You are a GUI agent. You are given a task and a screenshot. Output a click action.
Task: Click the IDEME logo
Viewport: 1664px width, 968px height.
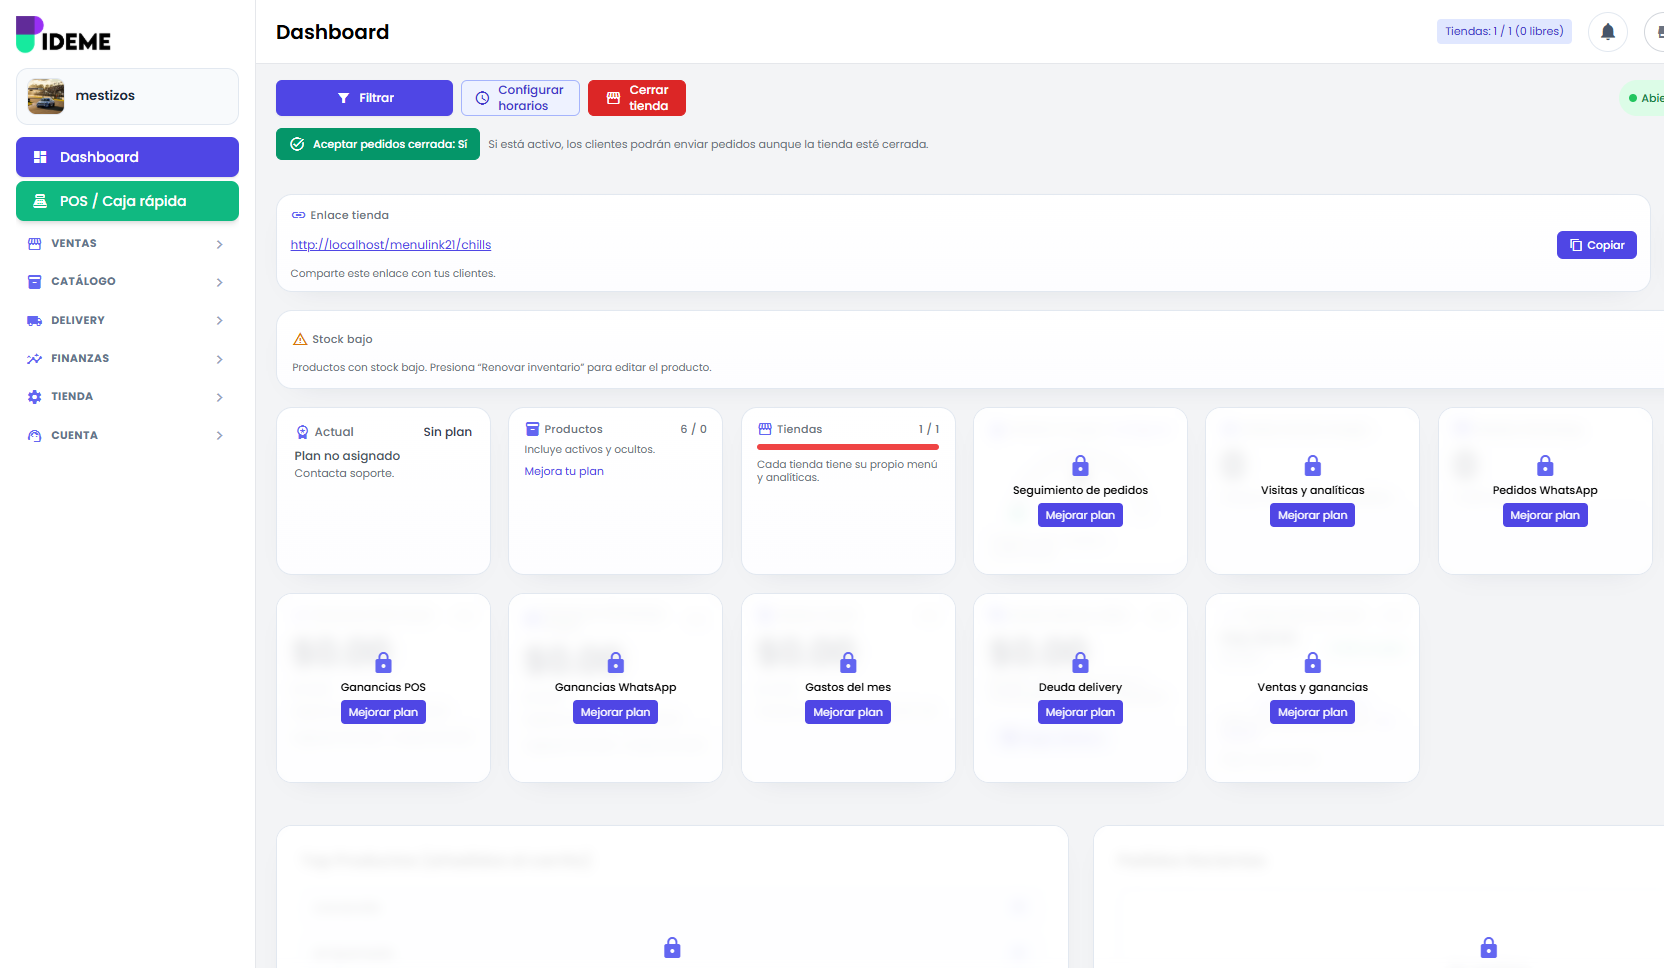[63, 34]
